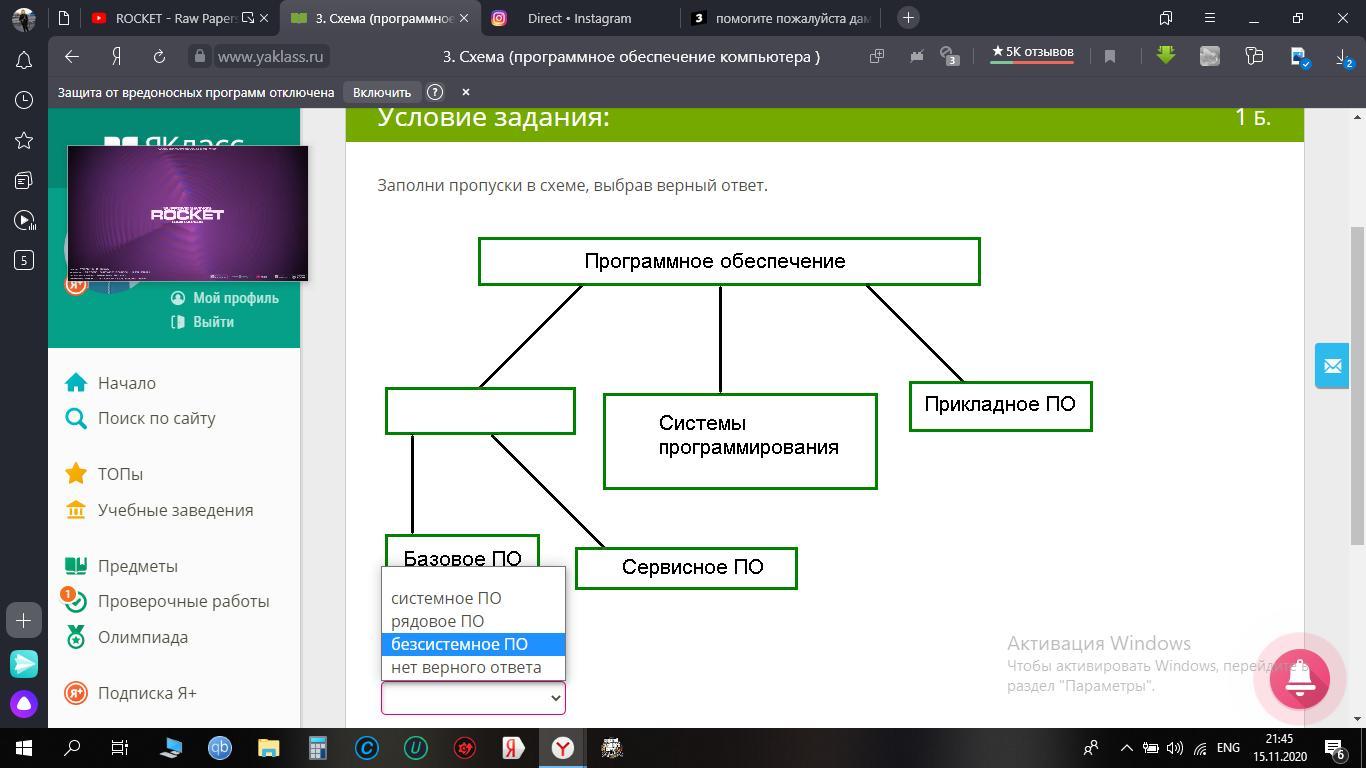Open Учебные заведения page
1366x768 pixels.
point(159,510)
